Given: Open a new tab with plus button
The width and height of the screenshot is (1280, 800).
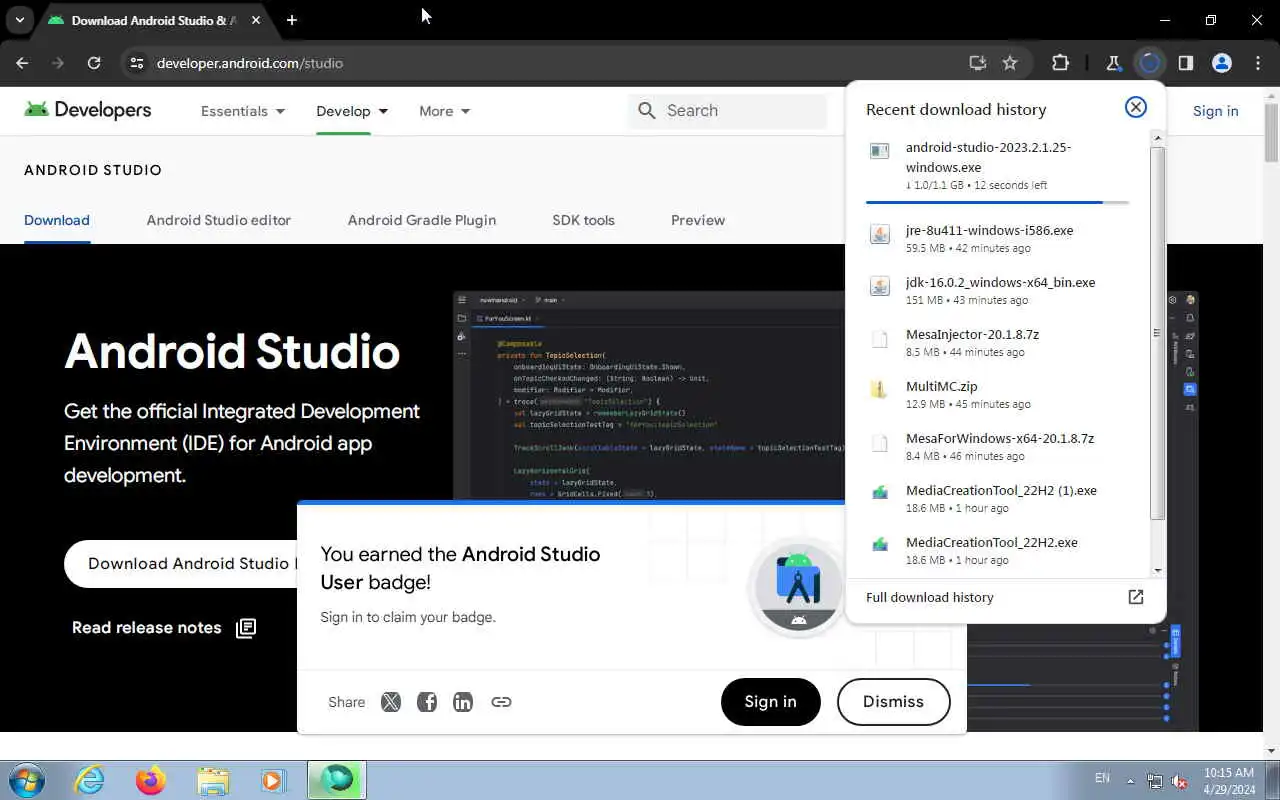Looking at the screenshot, I should (291, 20).
